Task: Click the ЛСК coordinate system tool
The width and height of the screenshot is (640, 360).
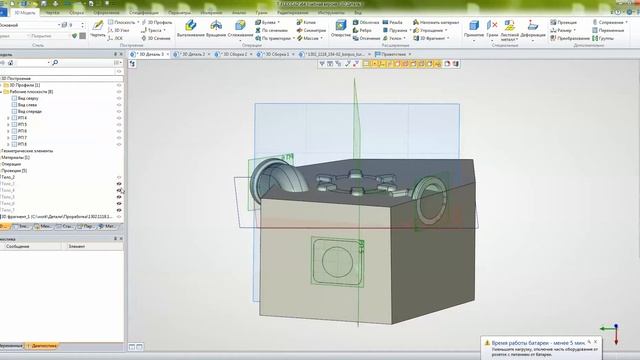Action: pyautogui.click(x=115, y=38)
